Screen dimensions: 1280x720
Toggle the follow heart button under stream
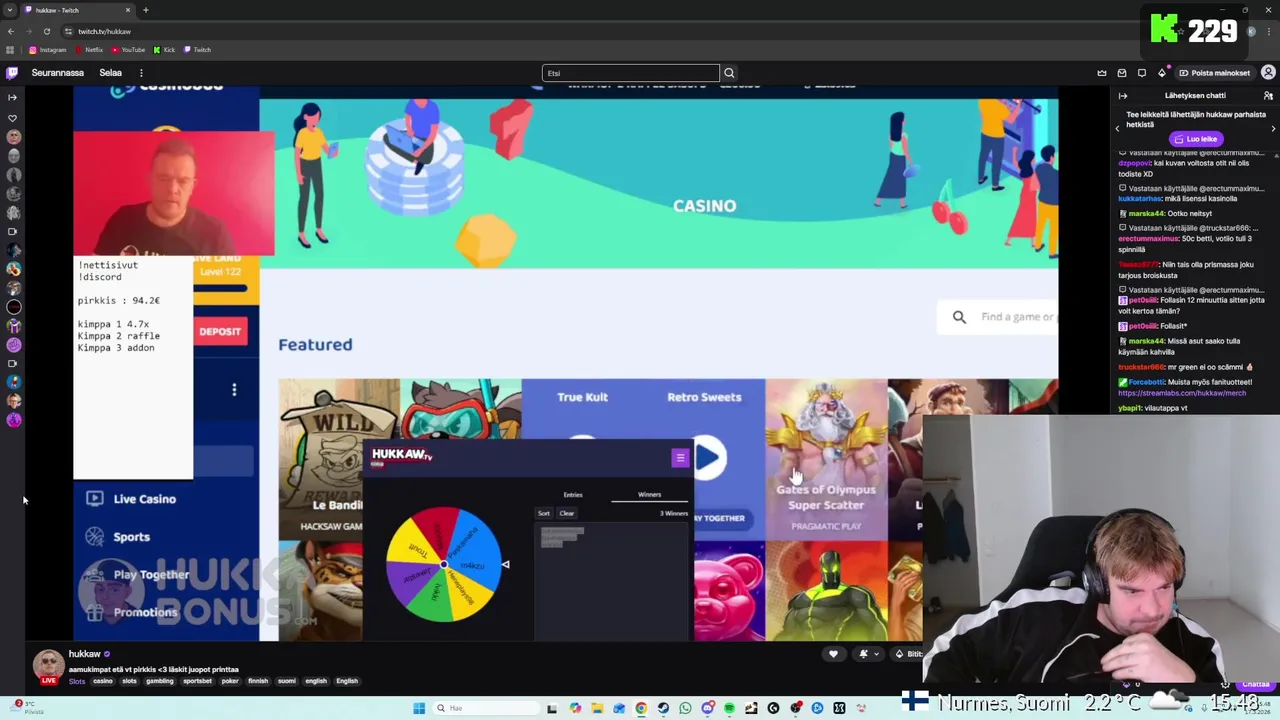833,654
